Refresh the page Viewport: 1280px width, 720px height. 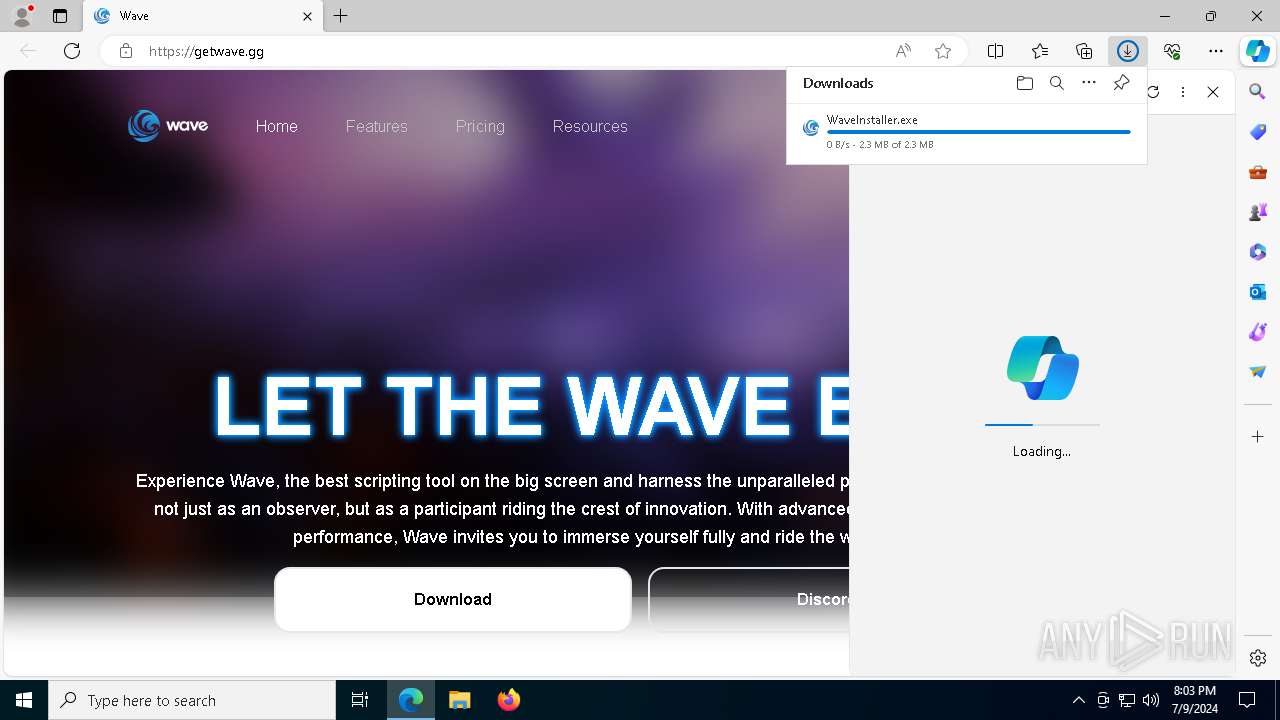click(72, 51)
